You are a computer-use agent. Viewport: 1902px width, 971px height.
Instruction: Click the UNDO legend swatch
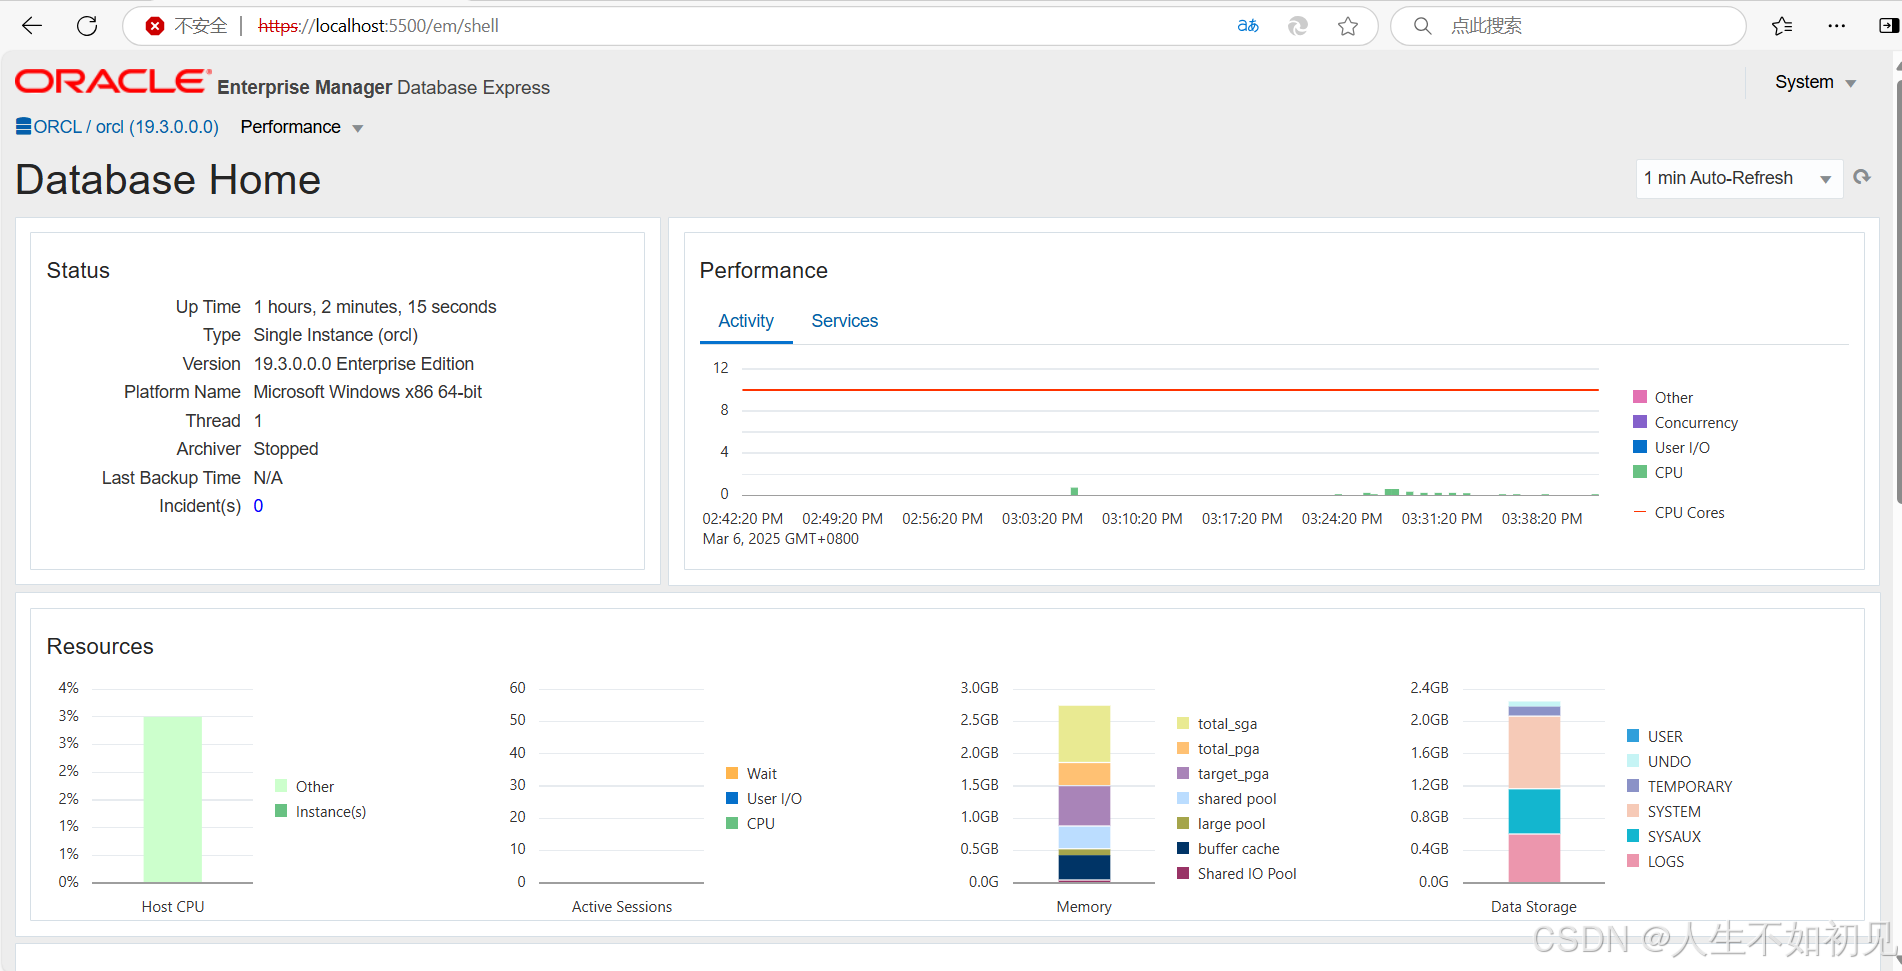[1633, 761]
